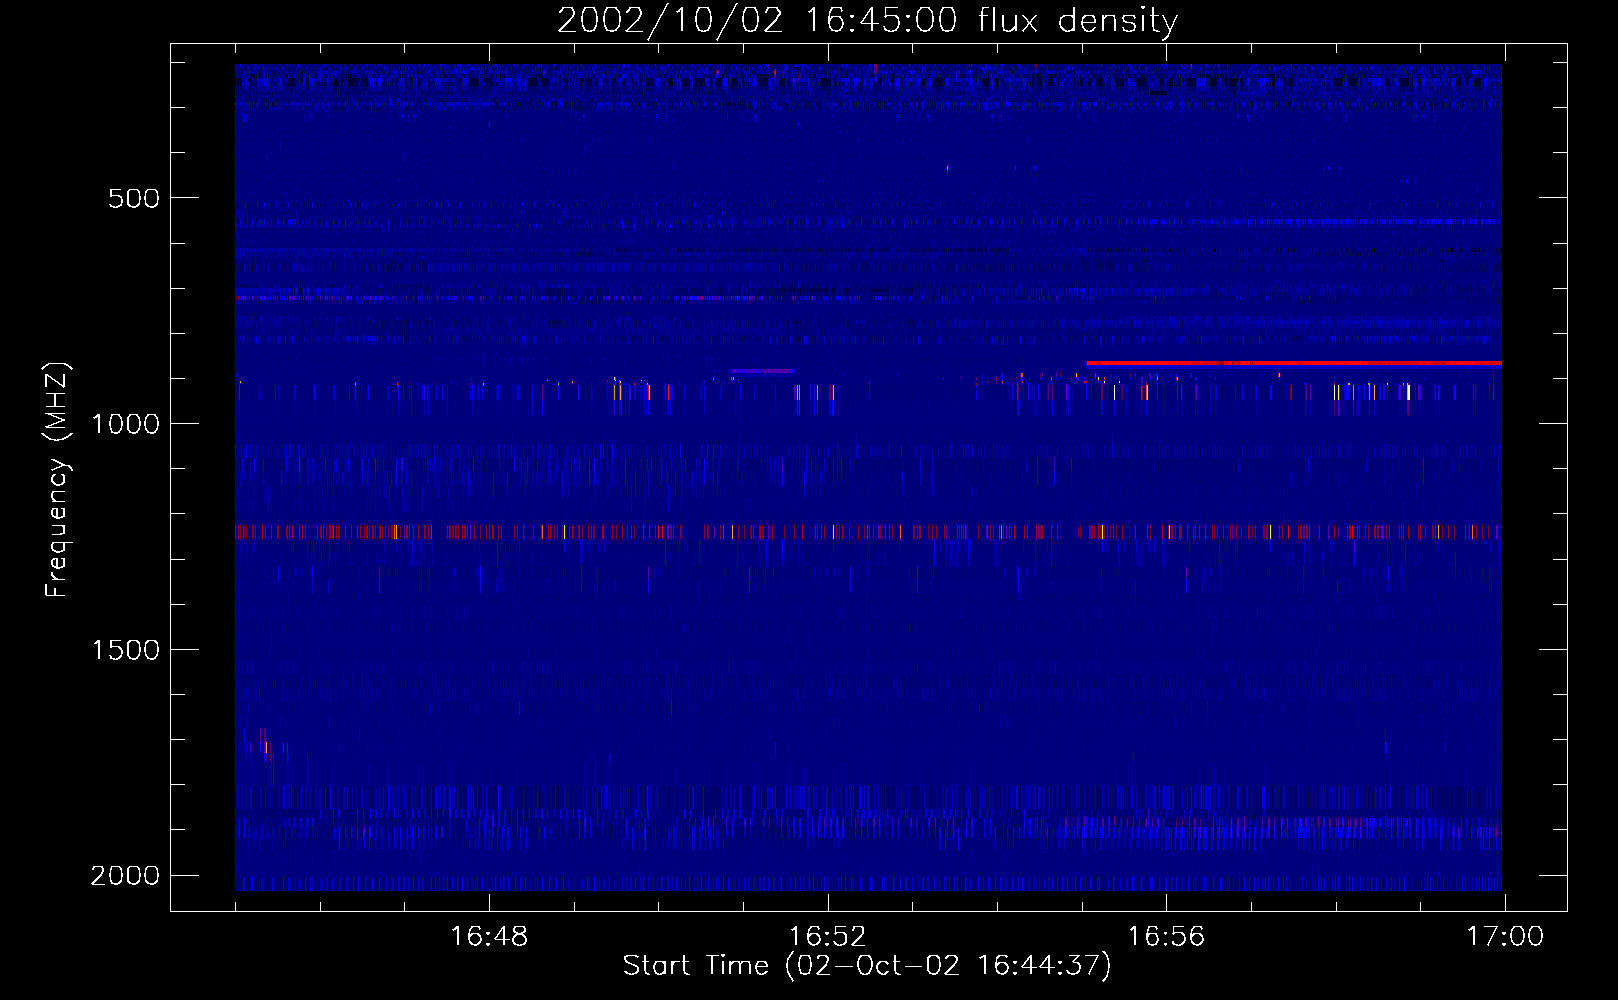The width and height of the screenshot is (1618, 1000).
Task: Click the long red emission line near 870 MHz
Action: pos(1294,364)
